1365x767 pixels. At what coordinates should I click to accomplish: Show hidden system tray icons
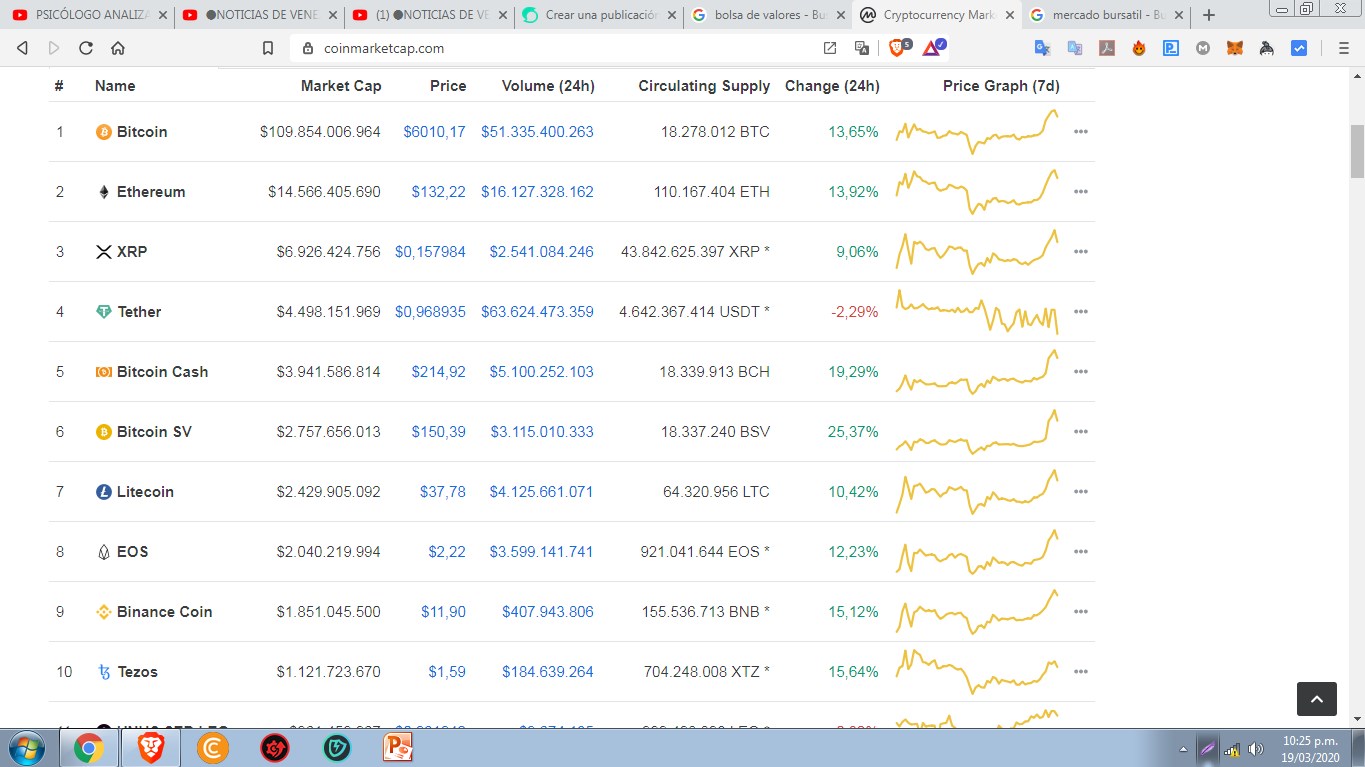tap(1184, 749)
